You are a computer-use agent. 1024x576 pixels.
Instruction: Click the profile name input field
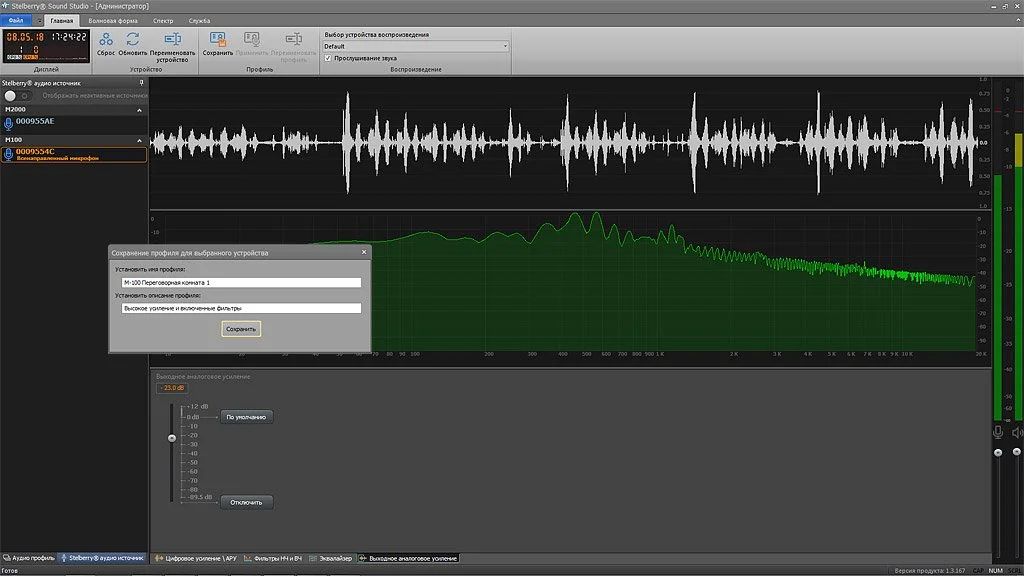(241, 282)
